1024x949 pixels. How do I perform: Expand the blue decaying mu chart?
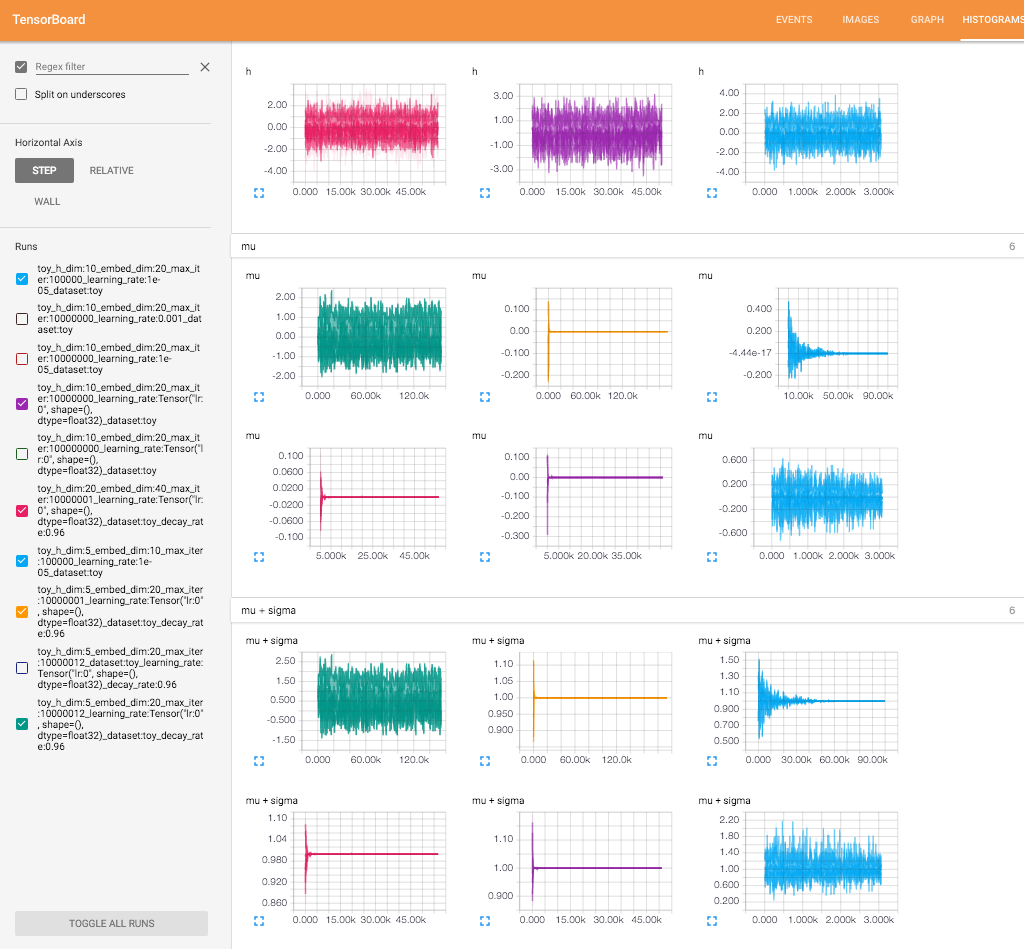tap(712, 397)
